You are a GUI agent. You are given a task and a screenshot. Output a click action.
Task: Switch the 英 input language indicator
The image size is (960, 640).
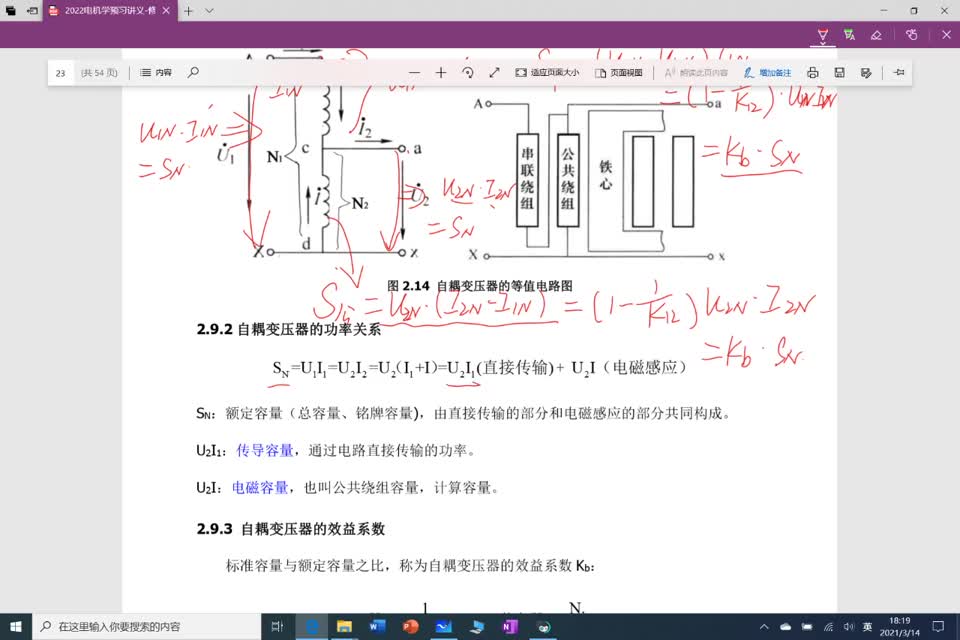click(x=867, y=627)
